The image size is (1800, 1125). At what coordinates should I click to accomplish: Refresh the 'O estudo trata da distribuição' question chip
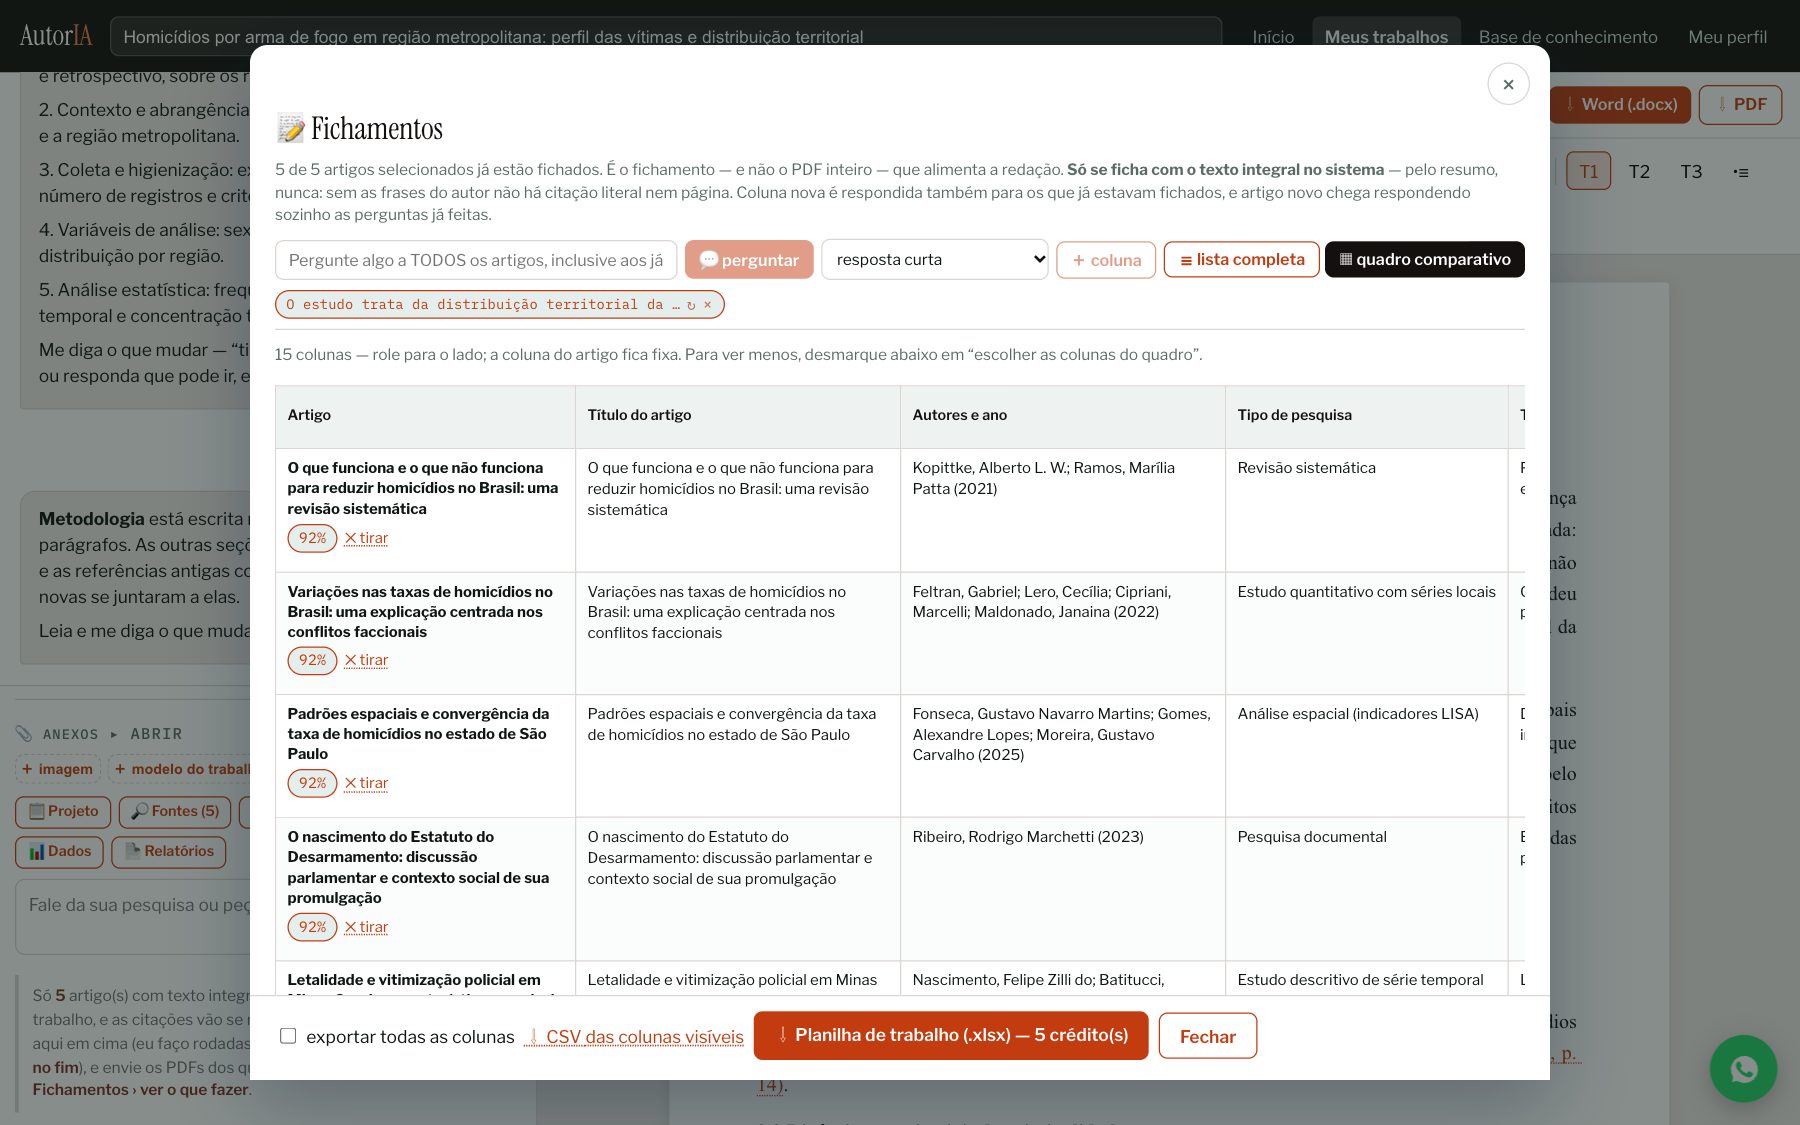pos(691,305)
